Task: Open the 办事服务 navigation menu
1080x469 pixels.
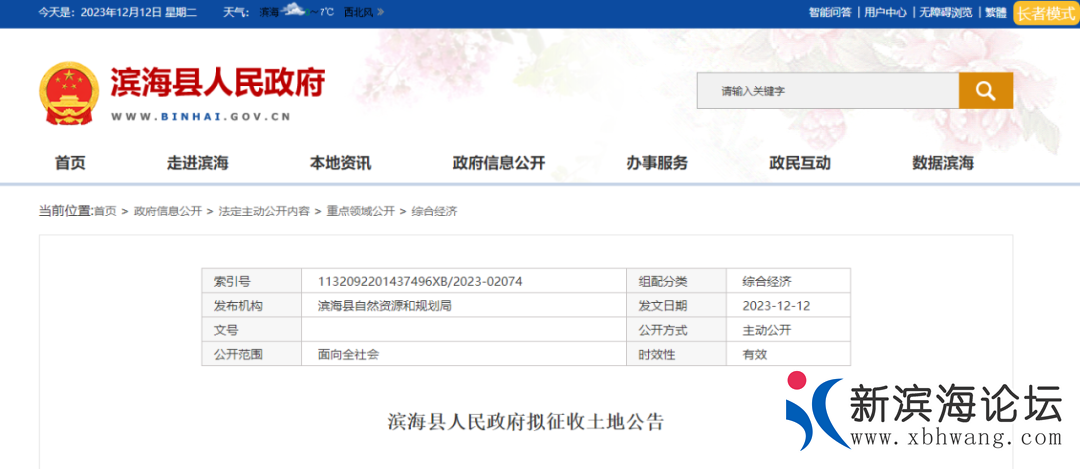Action: (x=657, y=163)
